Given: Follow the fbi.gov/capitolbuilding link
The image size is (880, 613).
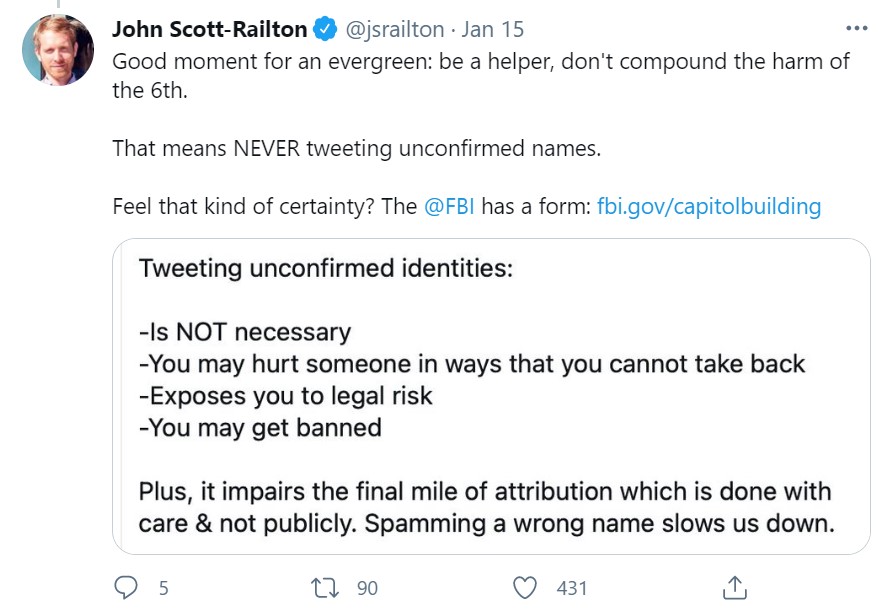Looking at the screenshot, I should [x=708, y=207].
